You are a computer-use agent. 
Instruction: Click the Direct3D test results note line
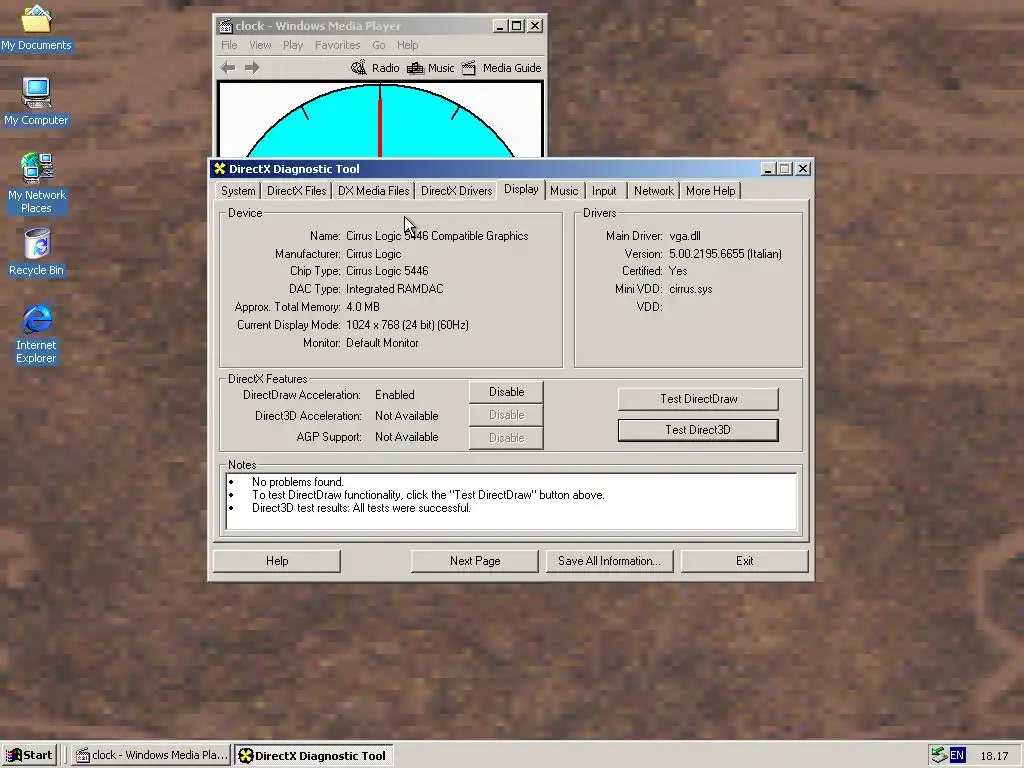point(361,508)
